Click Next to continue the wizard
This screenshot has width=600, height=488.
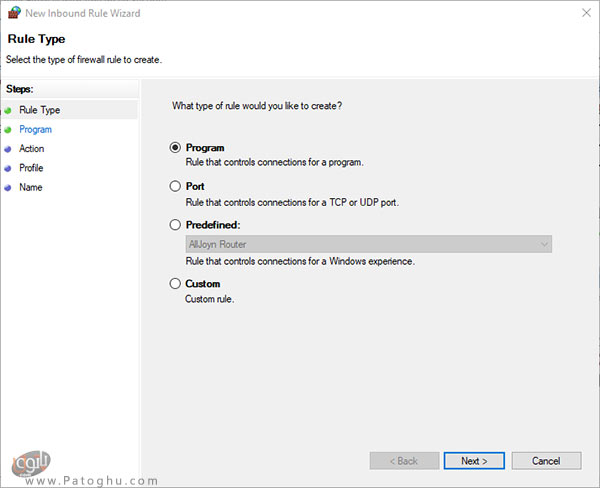(x=474, y=461)
